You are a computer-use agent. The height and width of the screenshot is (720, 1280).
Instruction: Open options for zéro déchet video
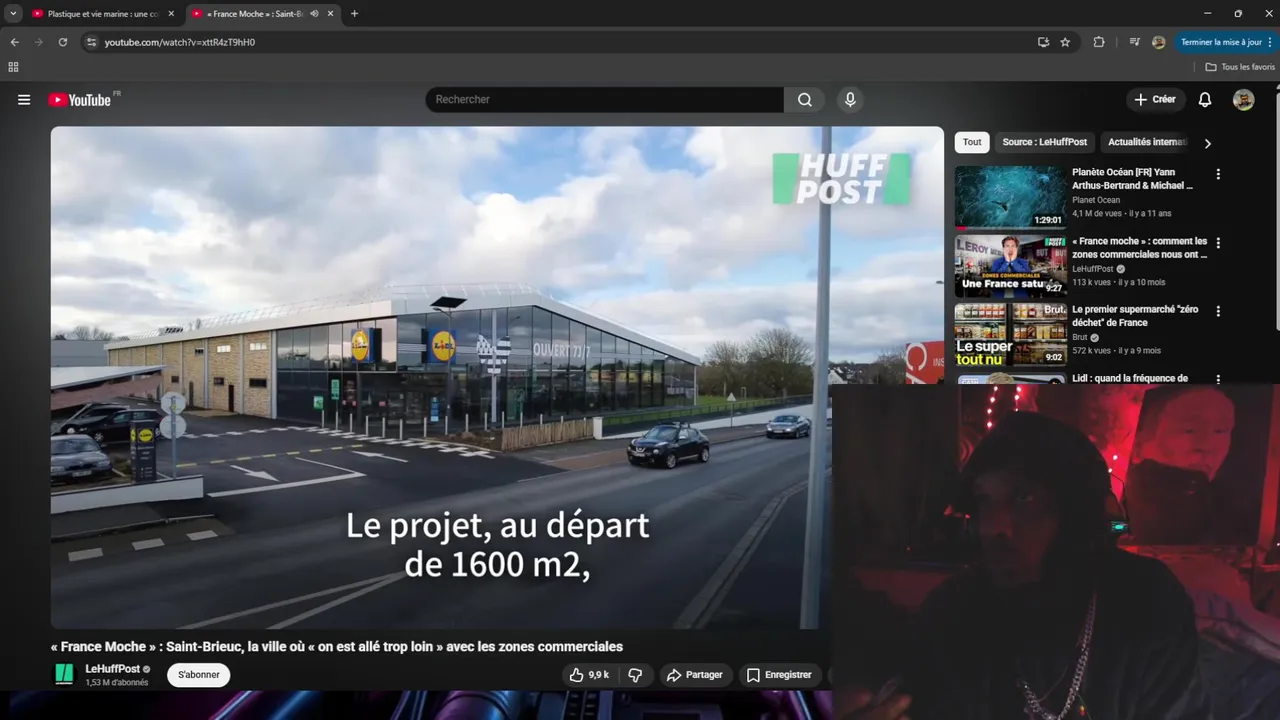pos(1218,312)
